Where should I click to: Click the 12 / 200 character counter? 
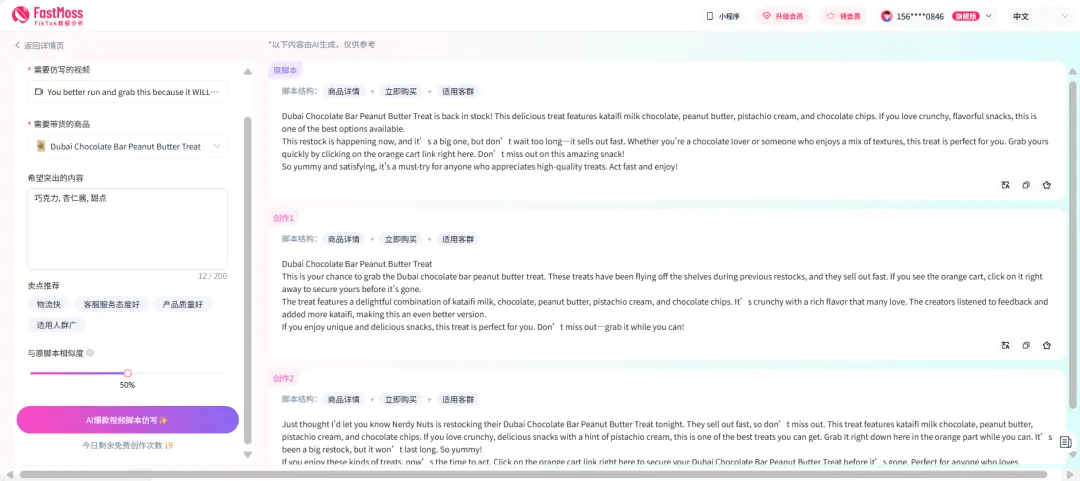point(212,276)
